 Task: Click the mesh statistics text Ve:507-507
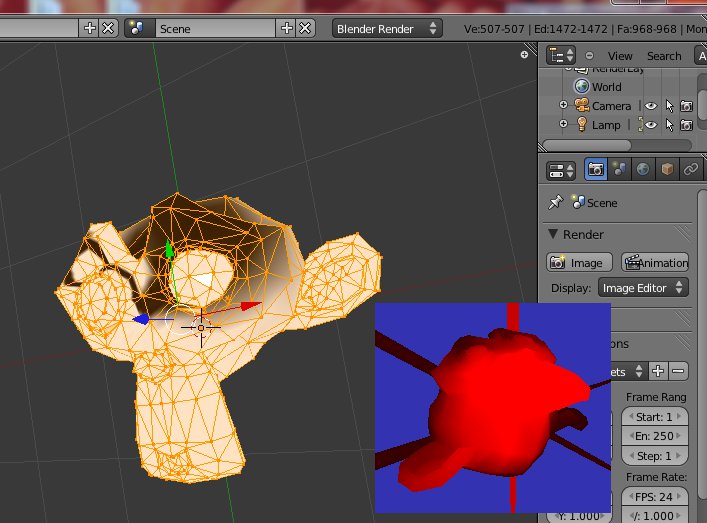point(494,29)
